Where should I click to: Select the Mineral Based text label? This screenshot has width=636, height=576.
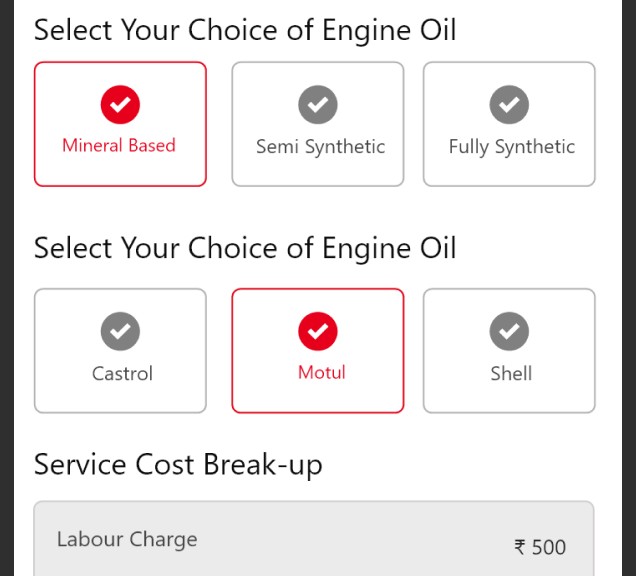[x=119, y=145]
